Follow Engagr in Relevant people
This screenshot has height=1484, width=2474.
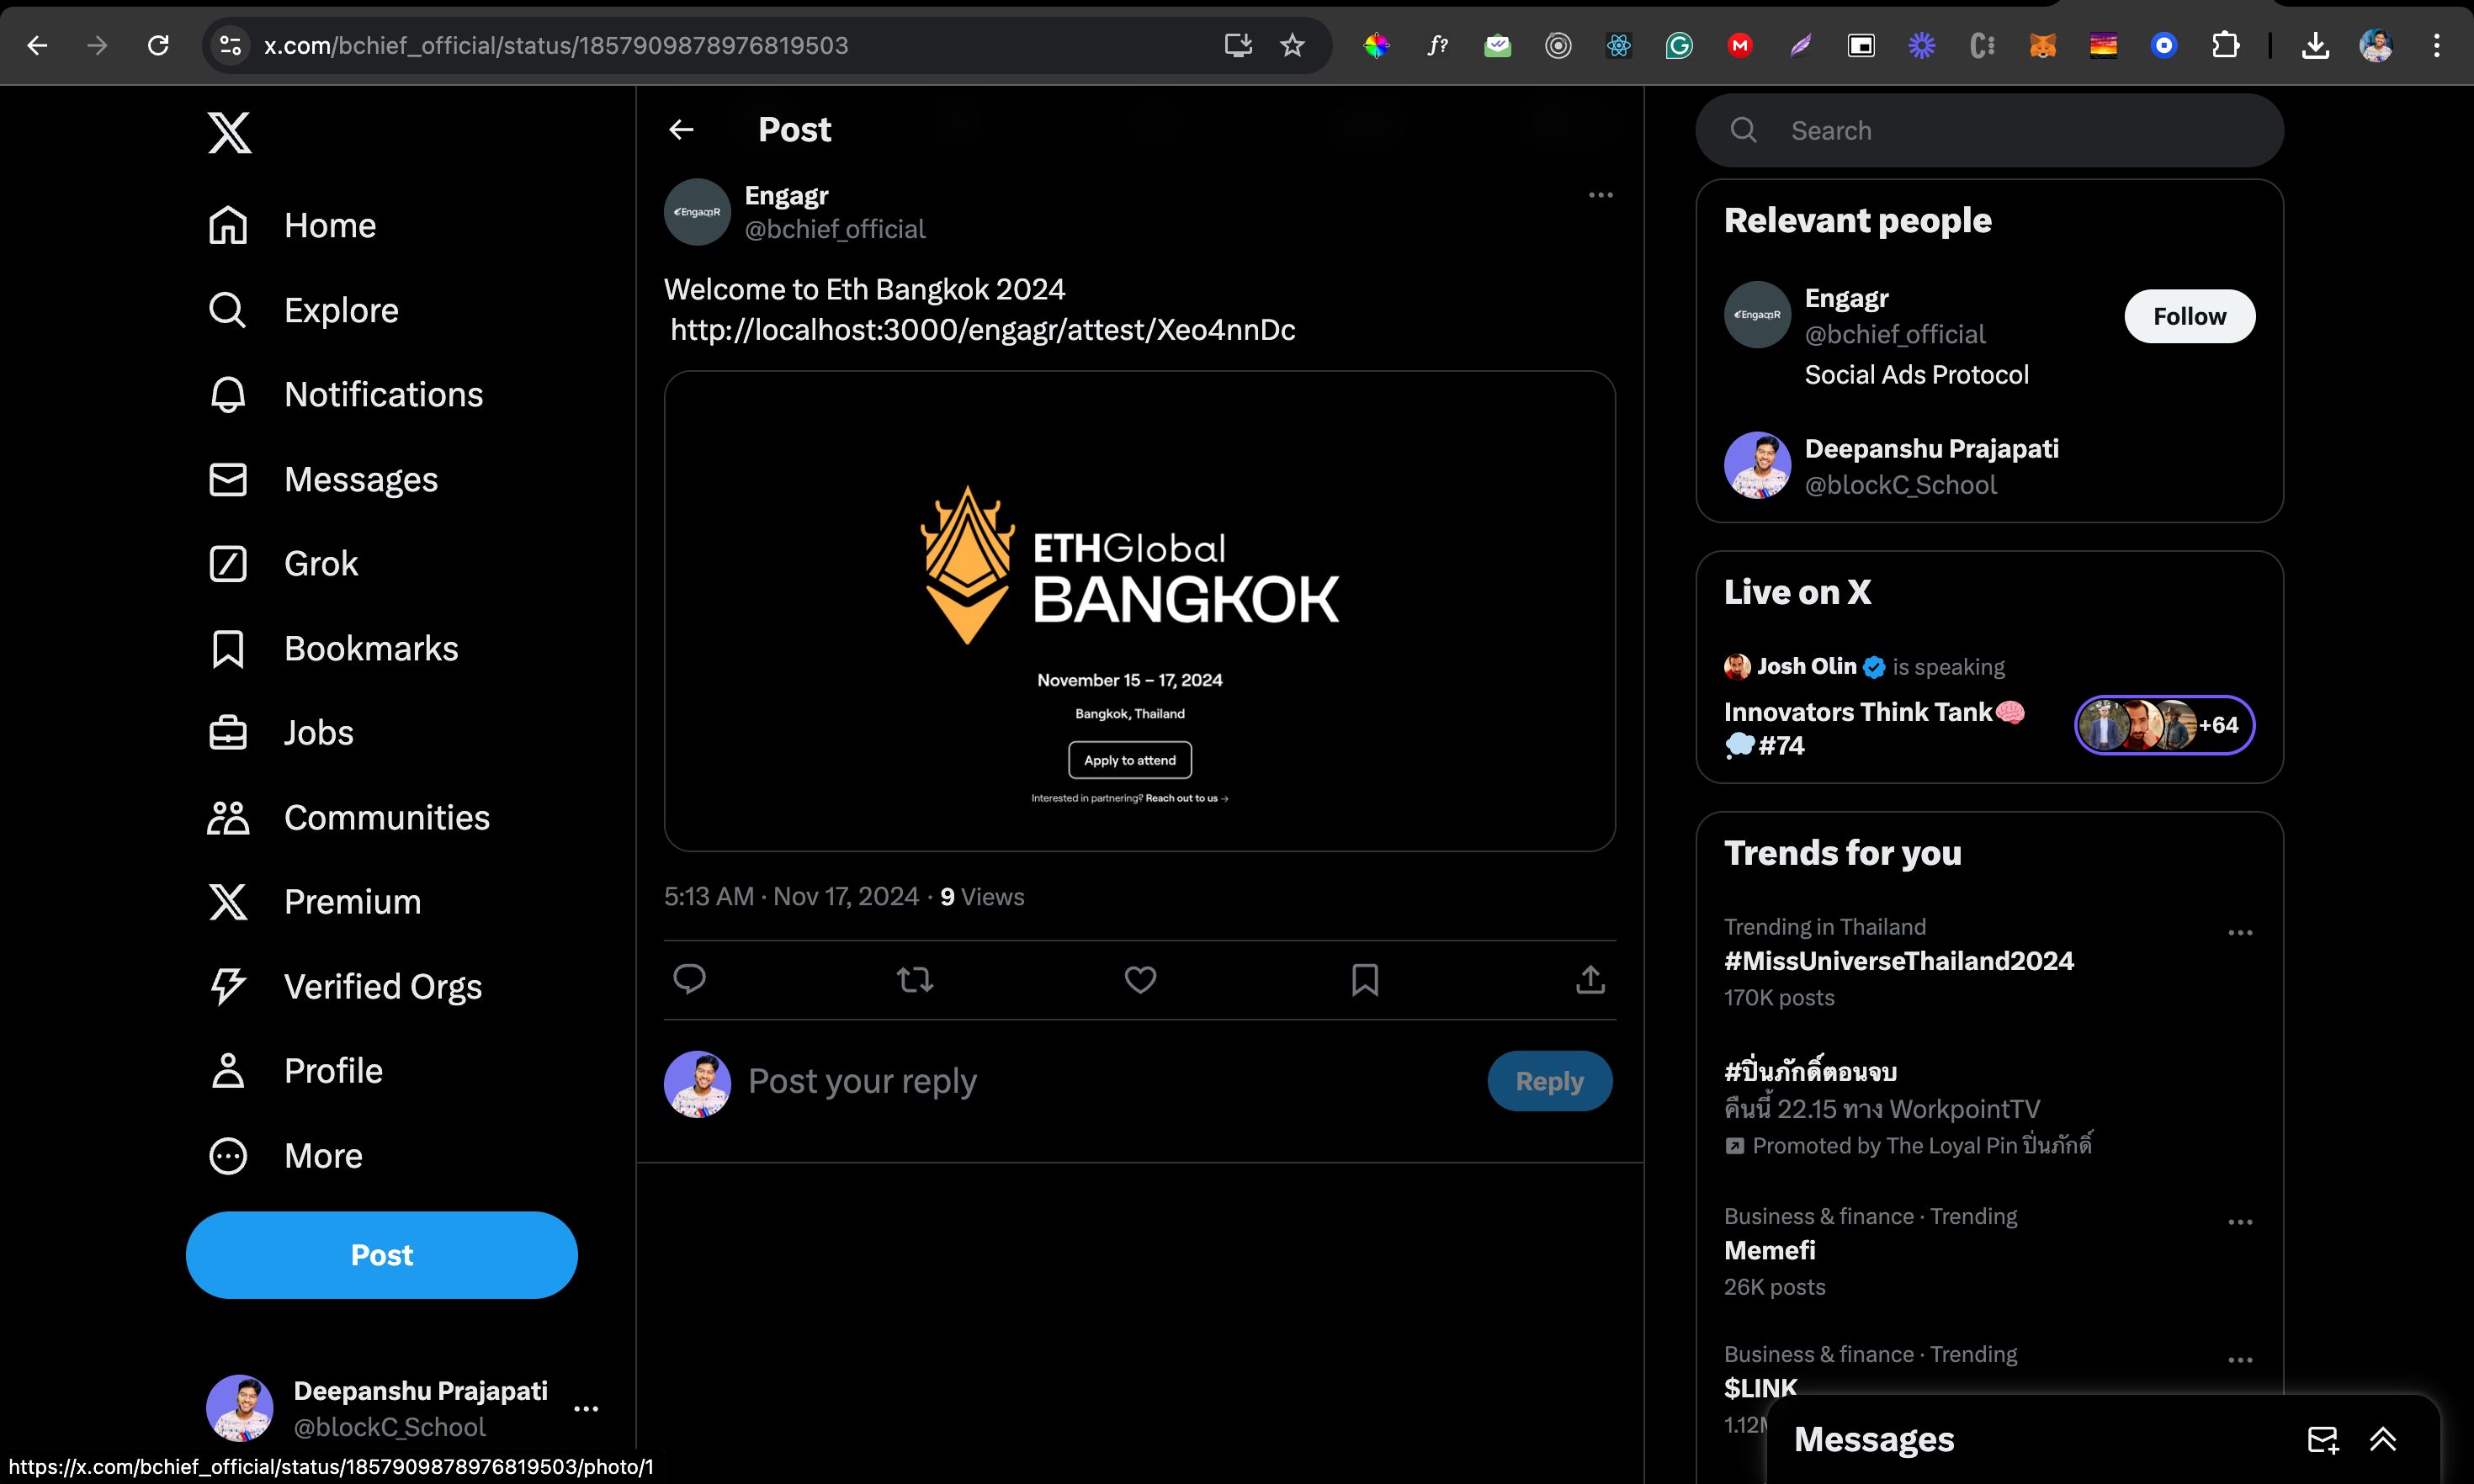point(2189,317)
